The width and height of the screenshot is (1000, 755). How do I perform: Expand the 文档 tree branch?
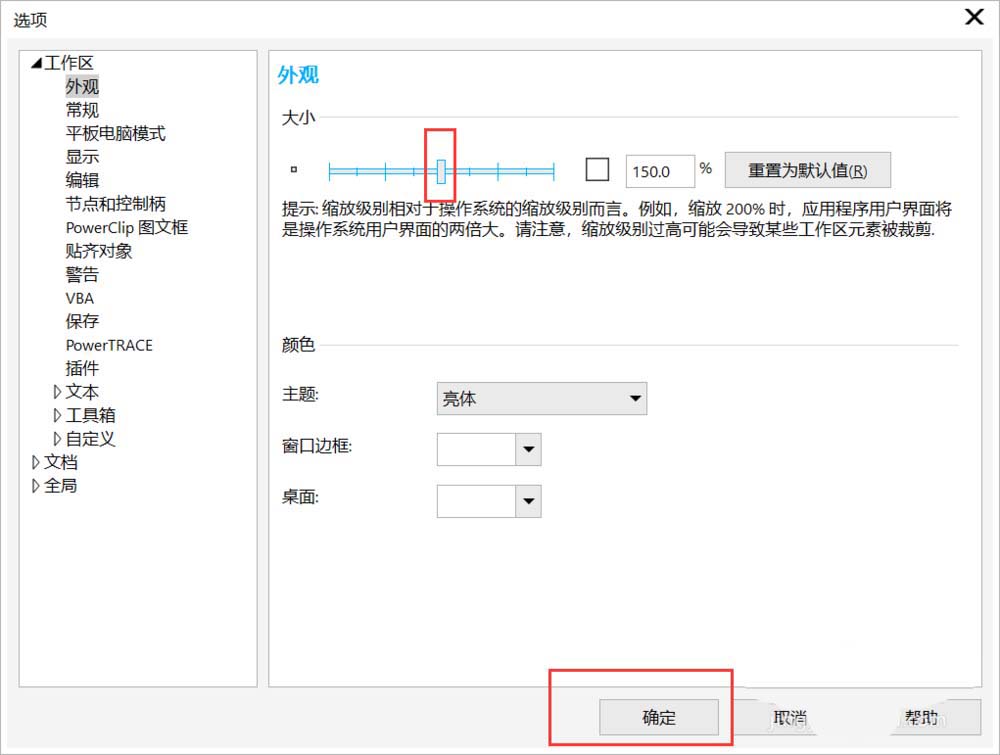[37, 462]
